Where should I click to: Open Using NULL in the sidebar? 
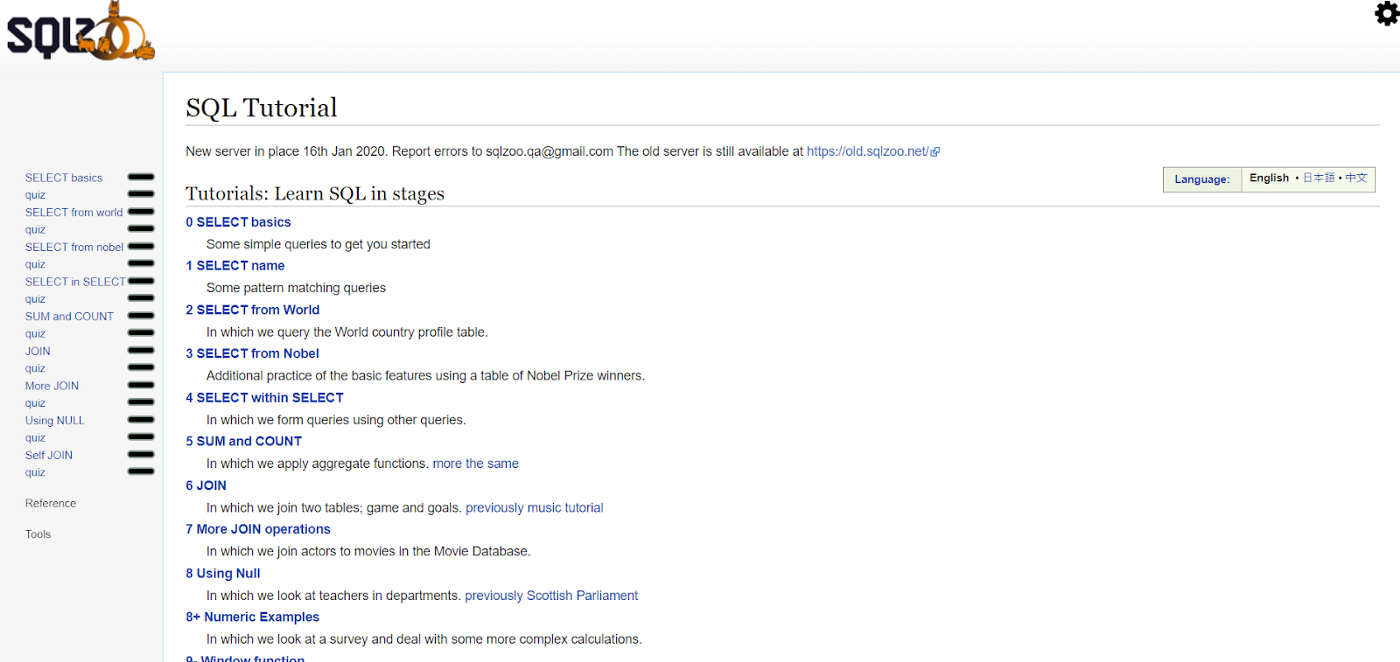click(x=55, y=421)
